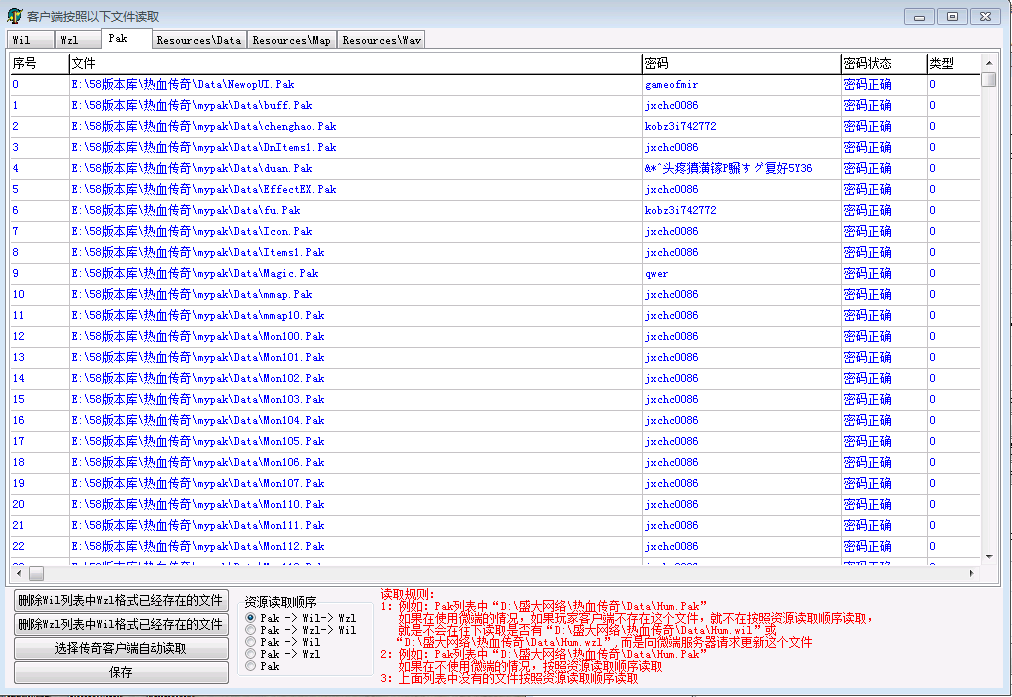This screenshot has height=697, width=1012.
Task: Close the window
Action: [986, 17]
